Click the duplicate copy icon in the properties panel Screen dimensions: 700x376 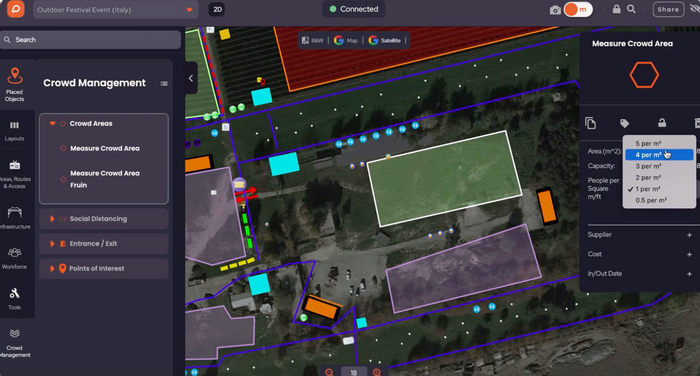coord(590,123)
